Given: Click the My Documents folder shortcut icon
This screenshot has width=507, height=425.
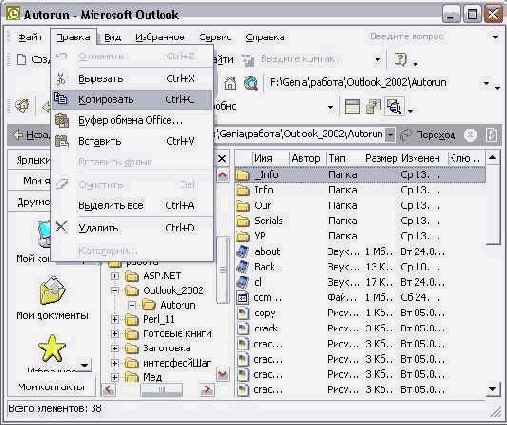Looking at the screenshot, I should [53, 291].
